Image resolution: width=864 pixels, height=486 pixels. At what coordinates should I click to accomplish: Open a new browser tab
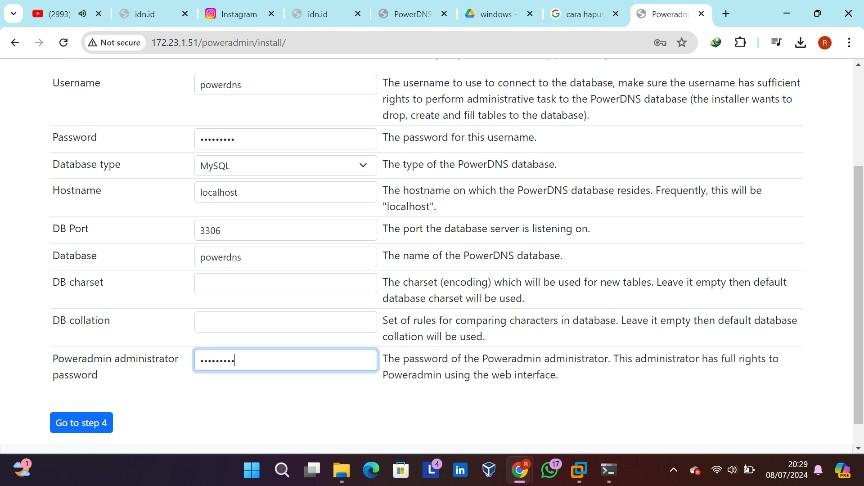(726, 14)
